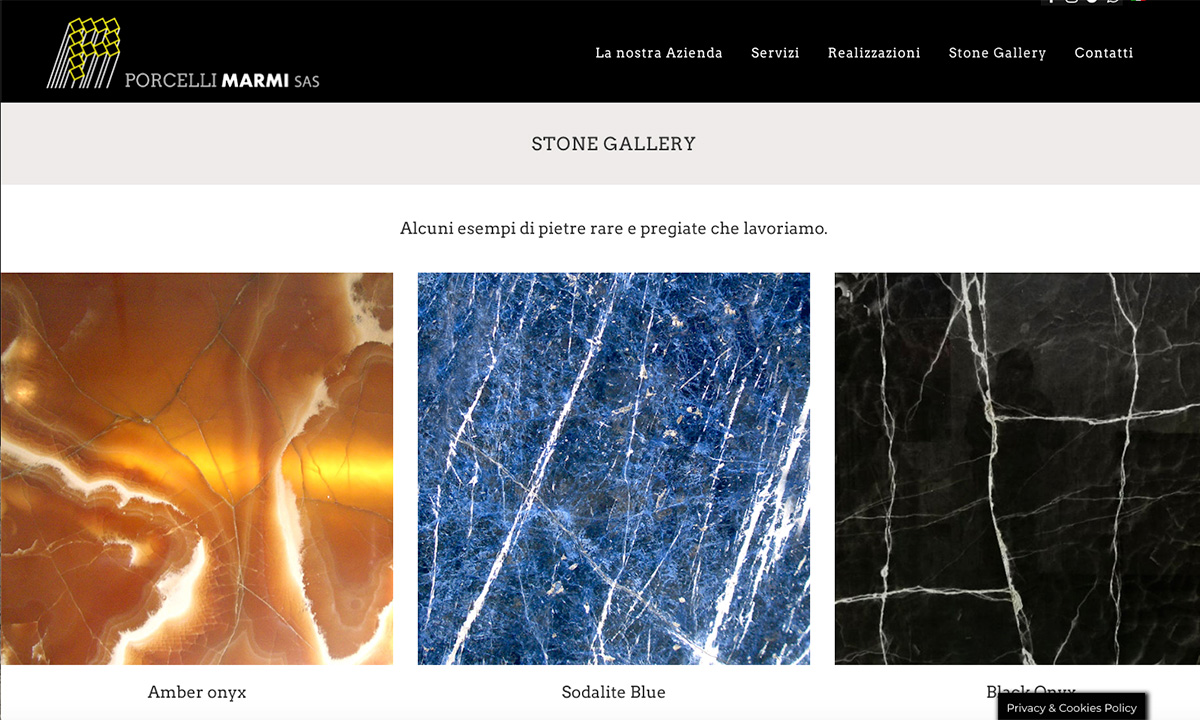This screenshot has width=1200, height=720.
Task: Open the La nostra Azienda menu
Action: (659, 53)
